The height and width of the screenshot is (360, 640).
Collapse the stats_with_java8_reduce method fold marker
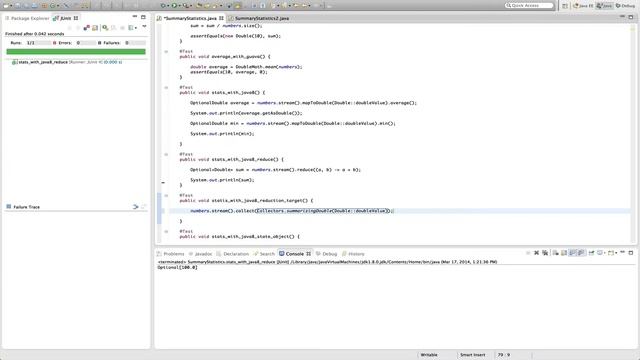coord(166,155)
